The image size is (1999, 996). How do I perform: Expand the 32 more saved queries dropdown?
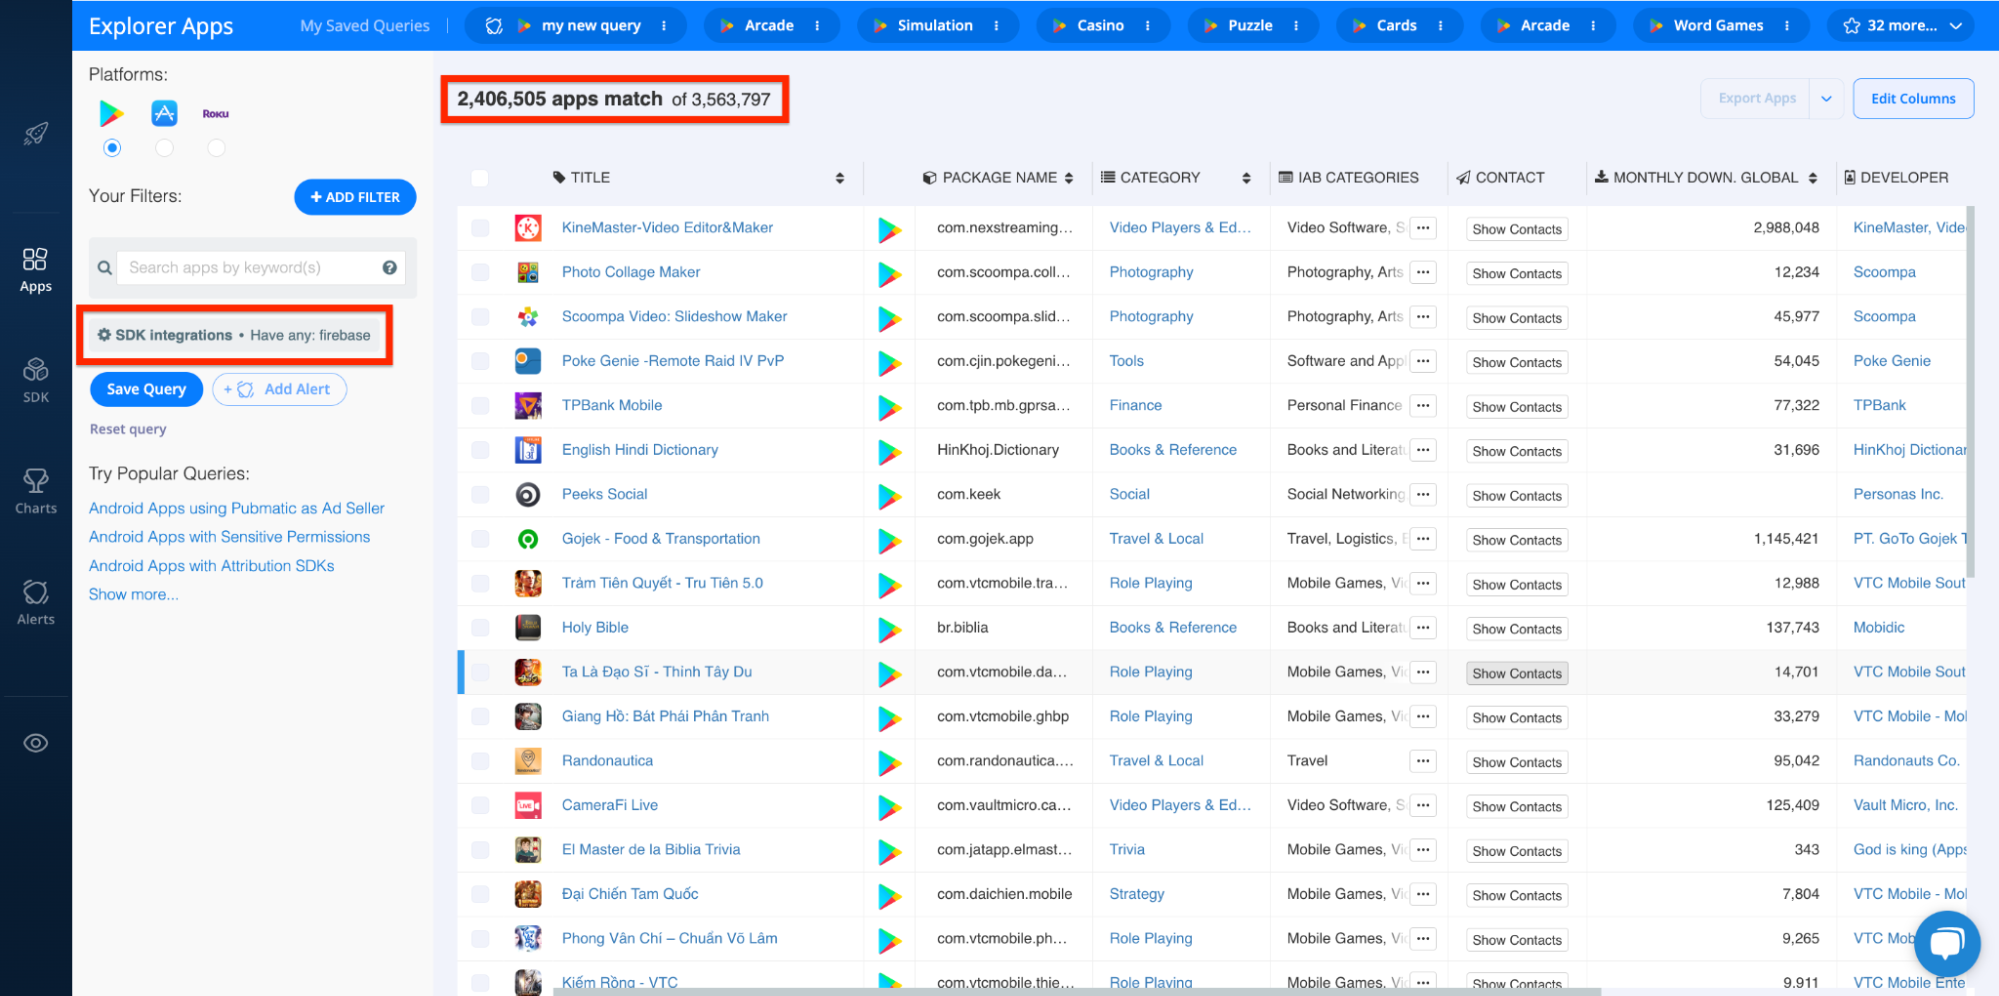tap(1901, 26)
